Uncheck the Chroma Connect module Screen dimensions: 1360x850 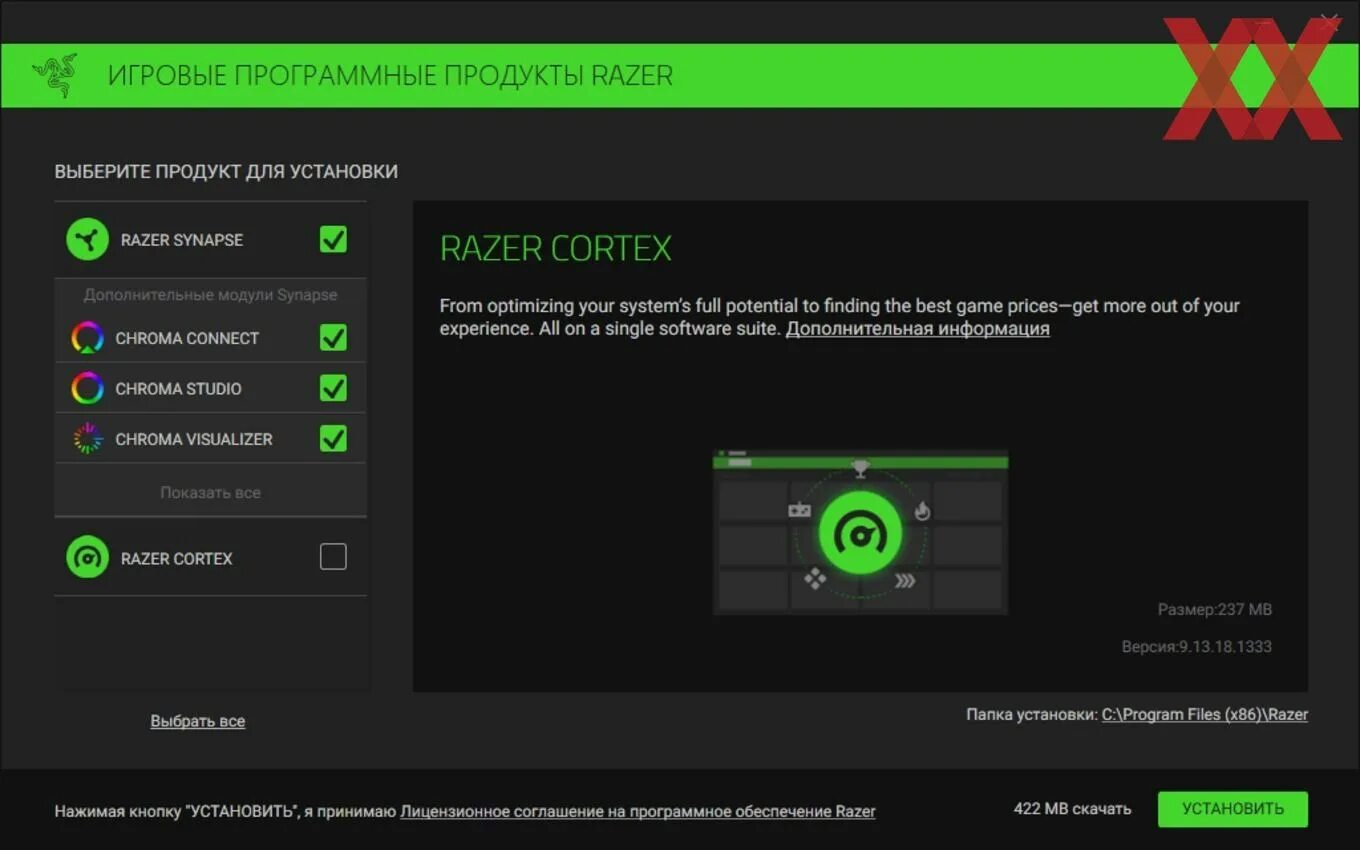tap(333, 338)
